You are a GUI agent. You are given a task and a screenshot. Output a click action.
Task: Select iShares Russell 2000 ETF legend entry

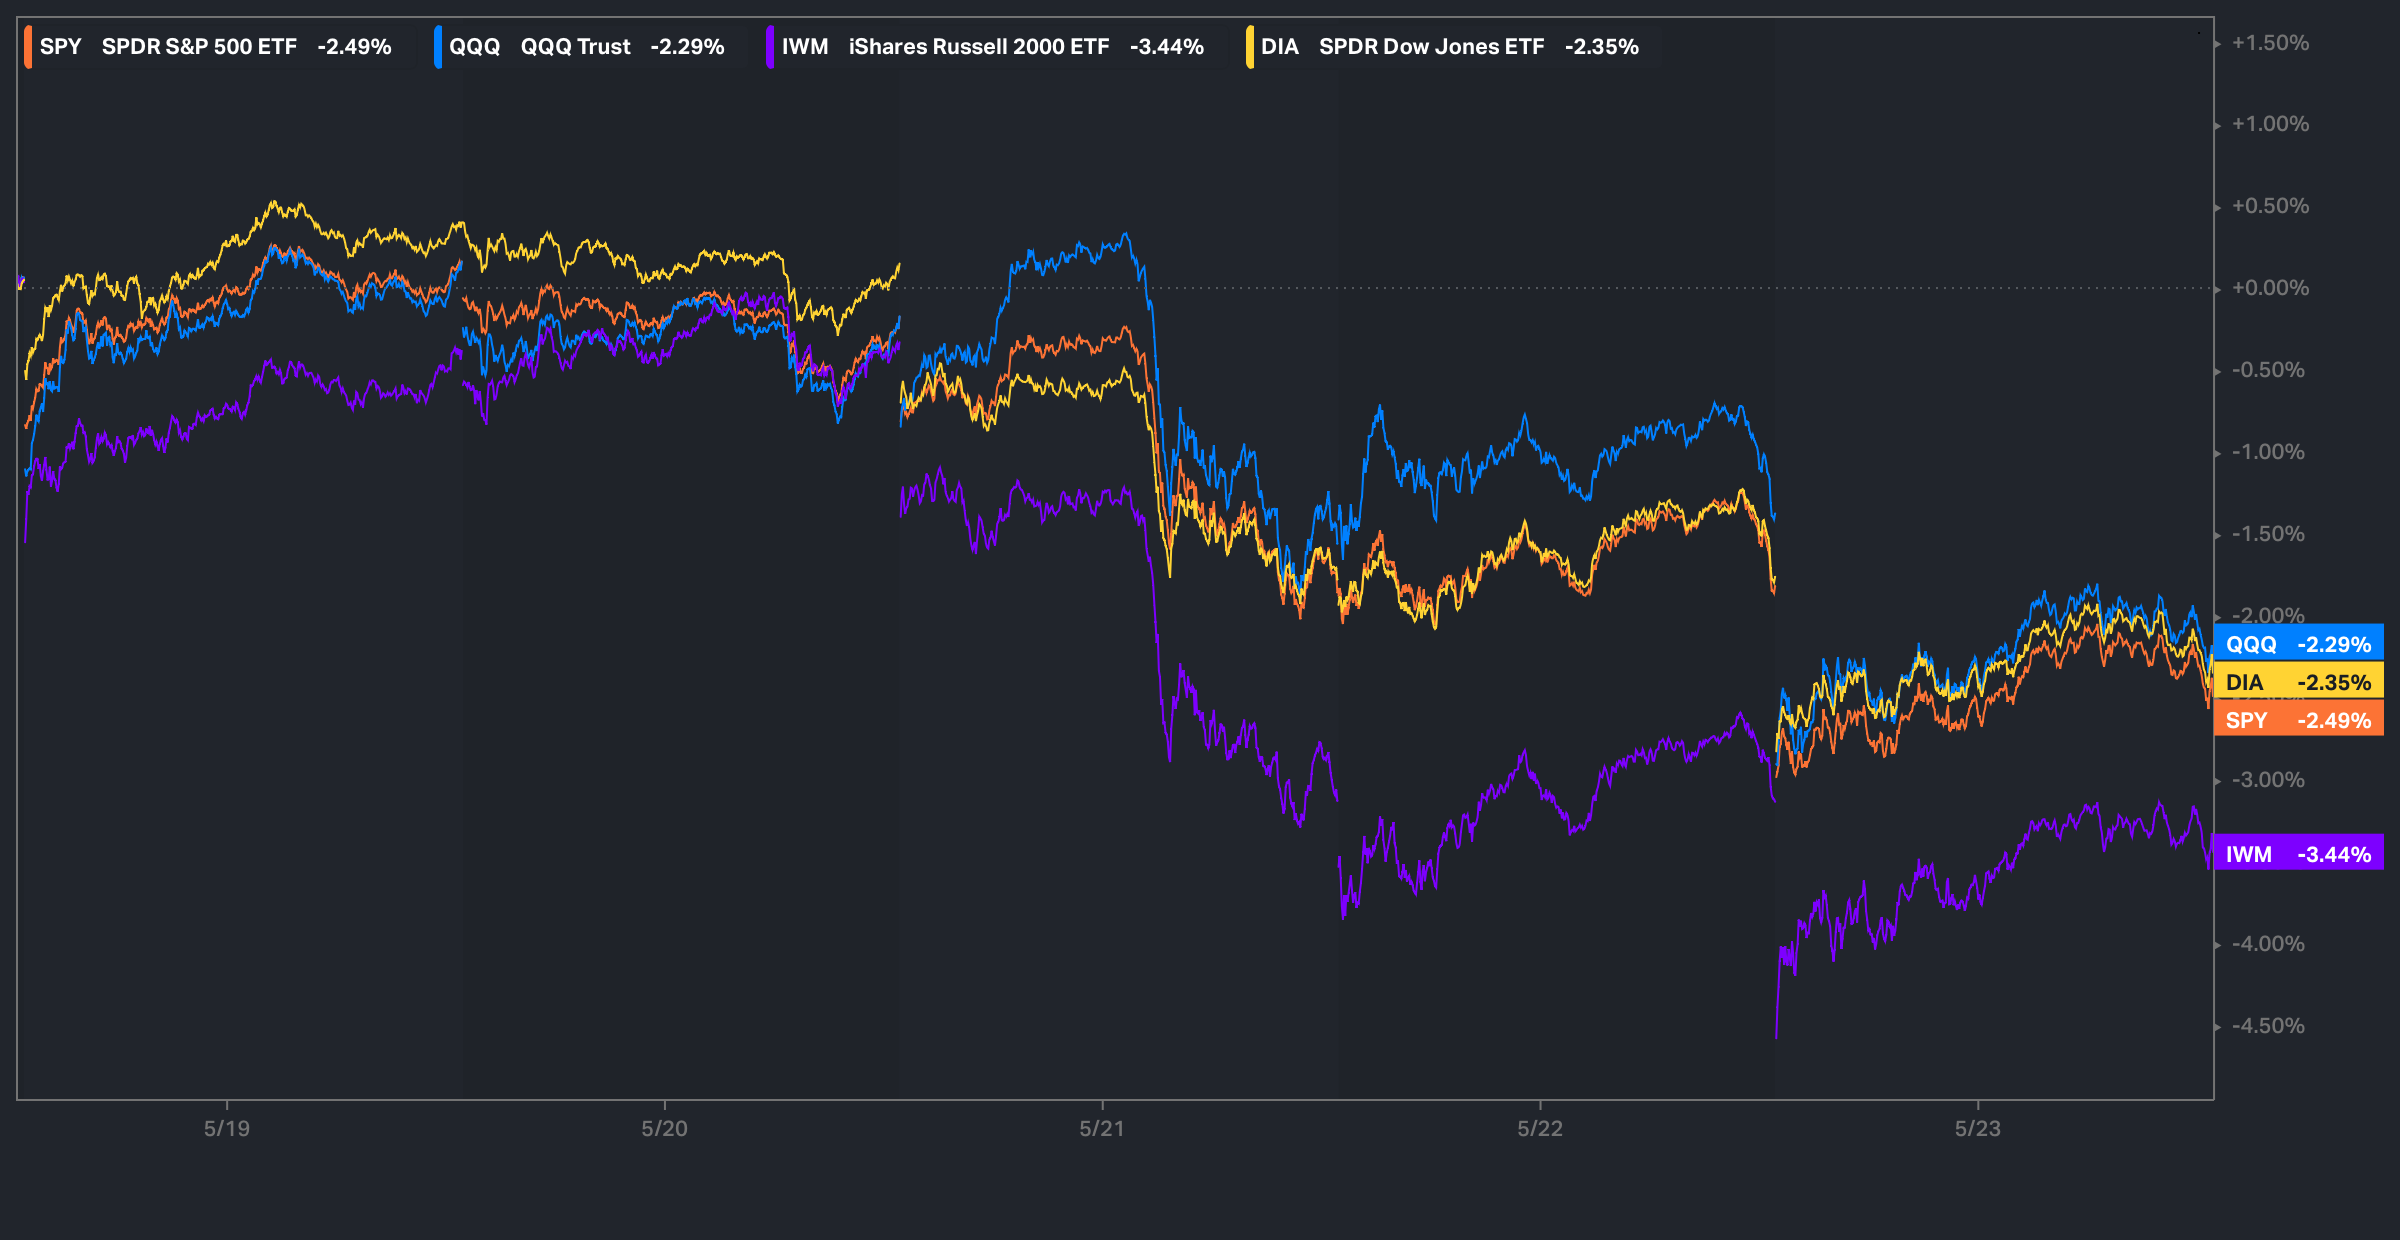[x=978, y=47]
